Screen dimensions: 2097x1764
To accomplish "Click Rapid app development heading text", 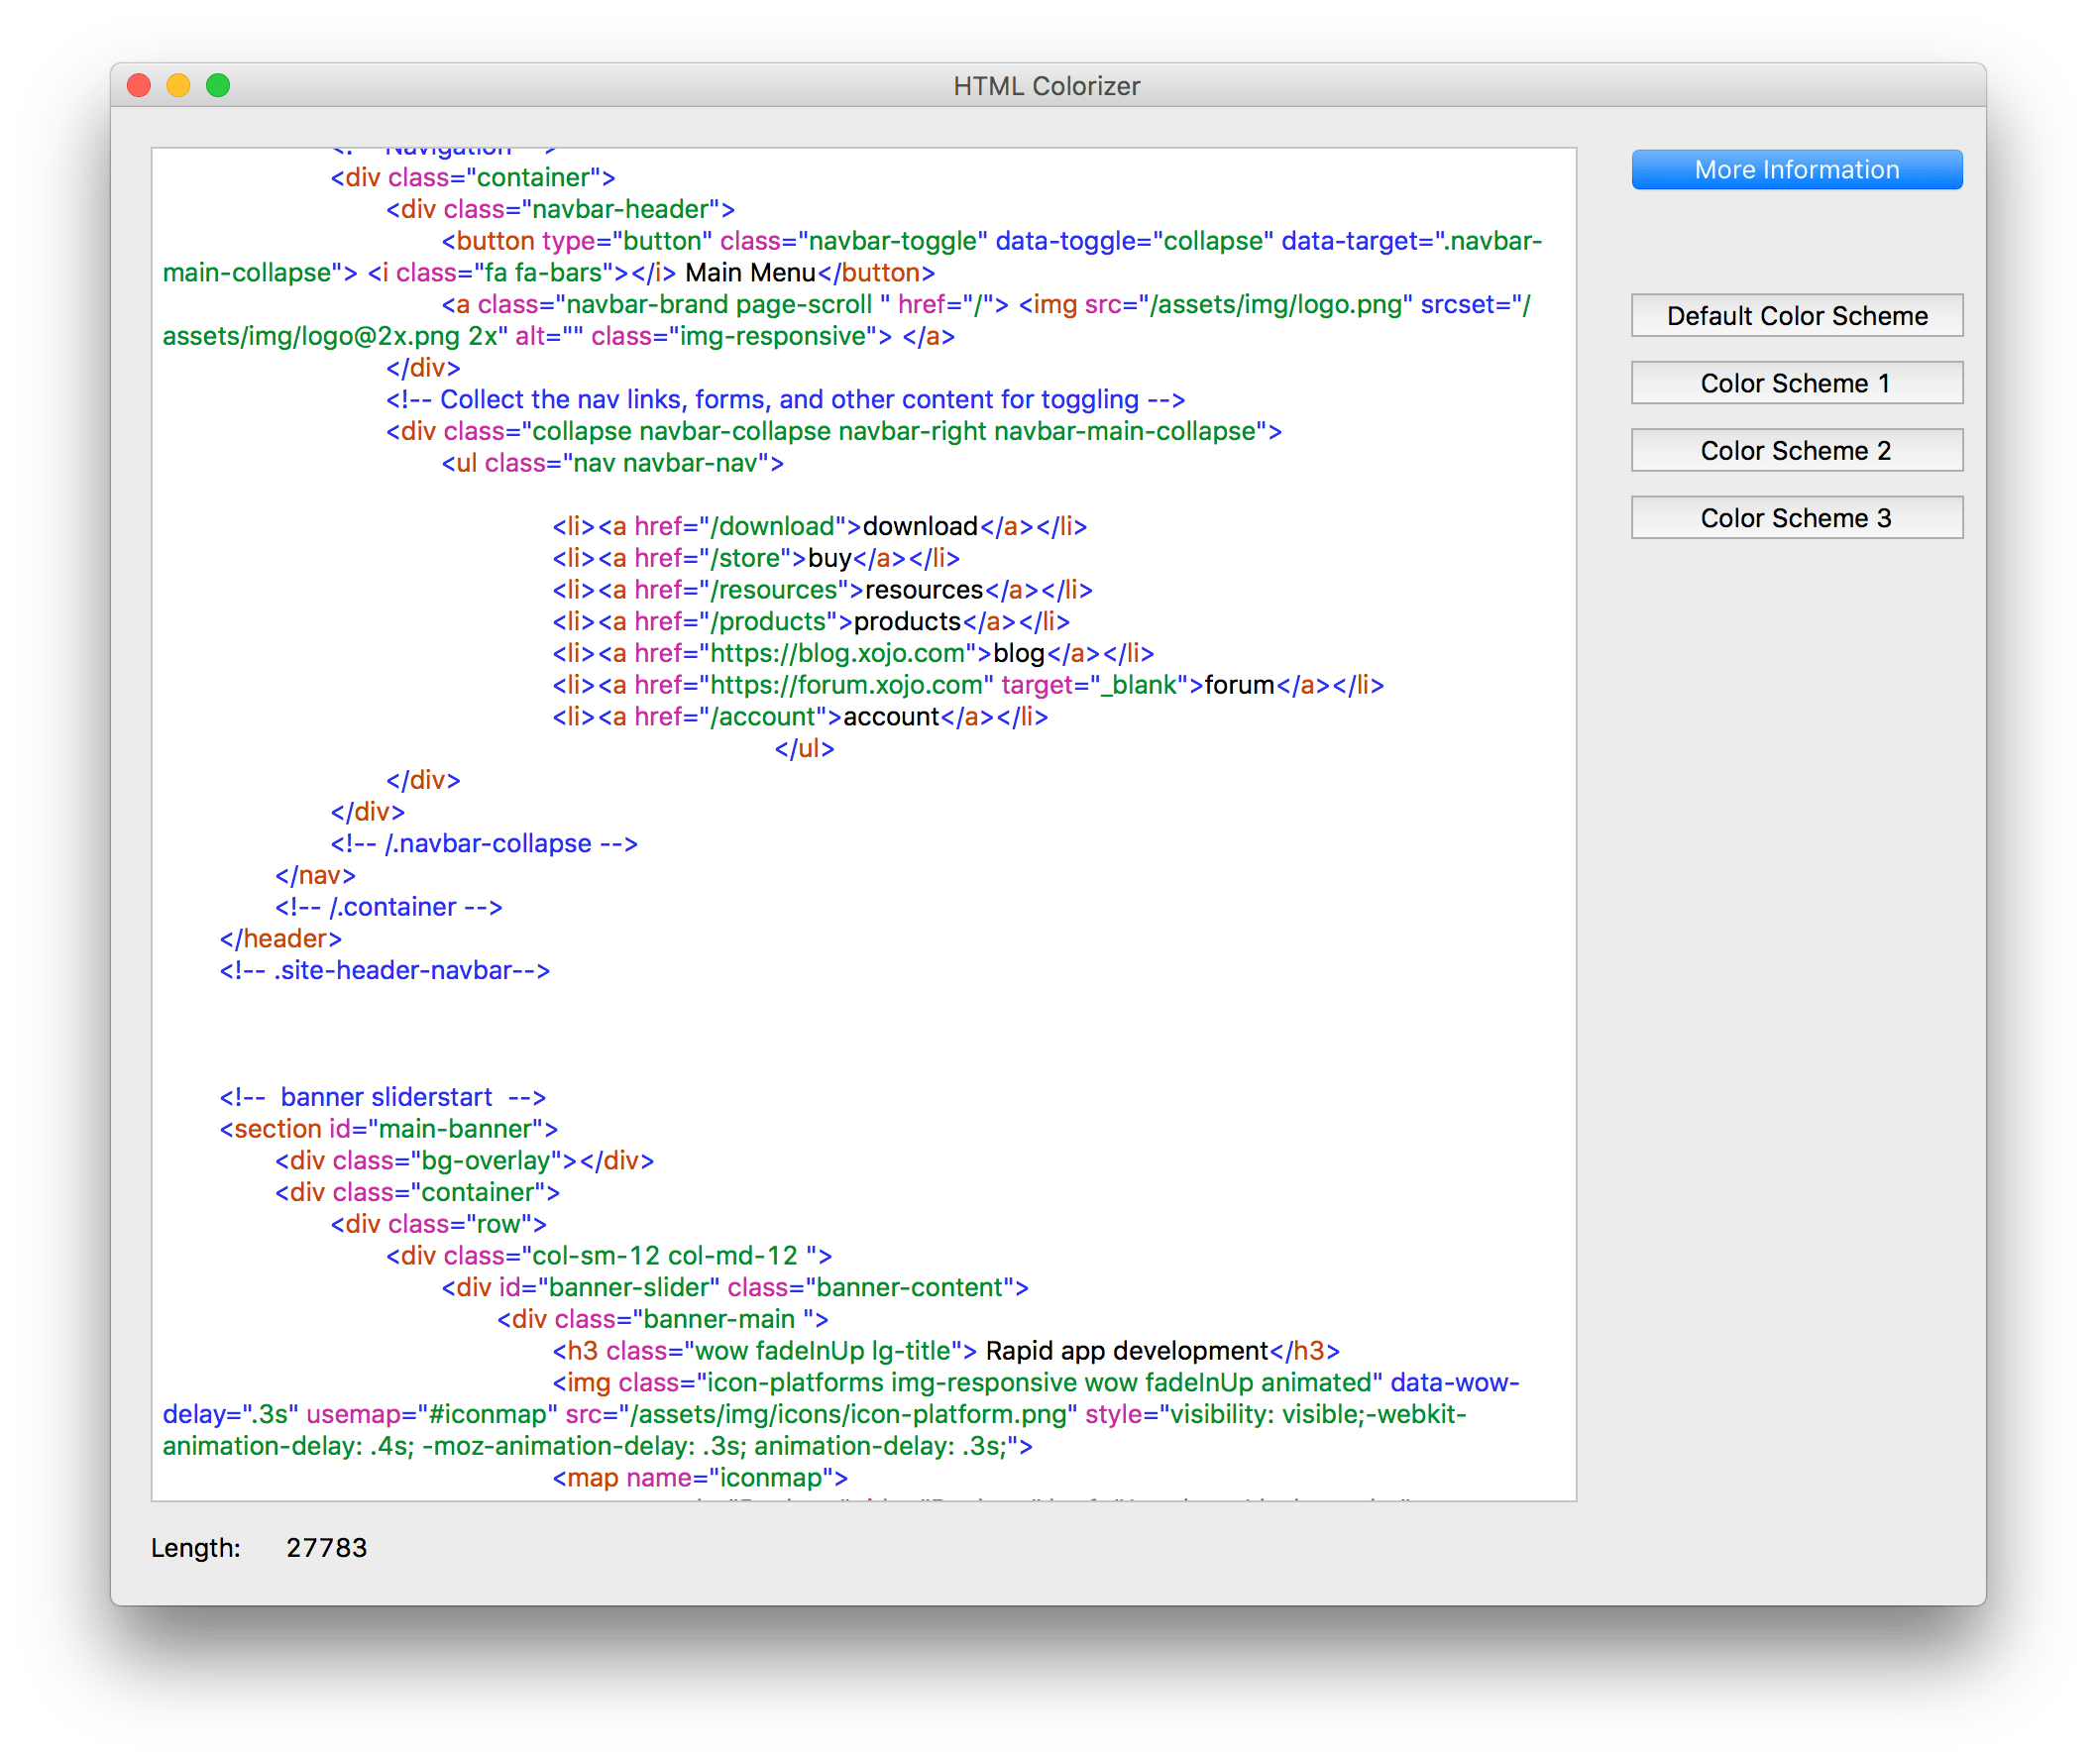I will click(1126, 1351).
